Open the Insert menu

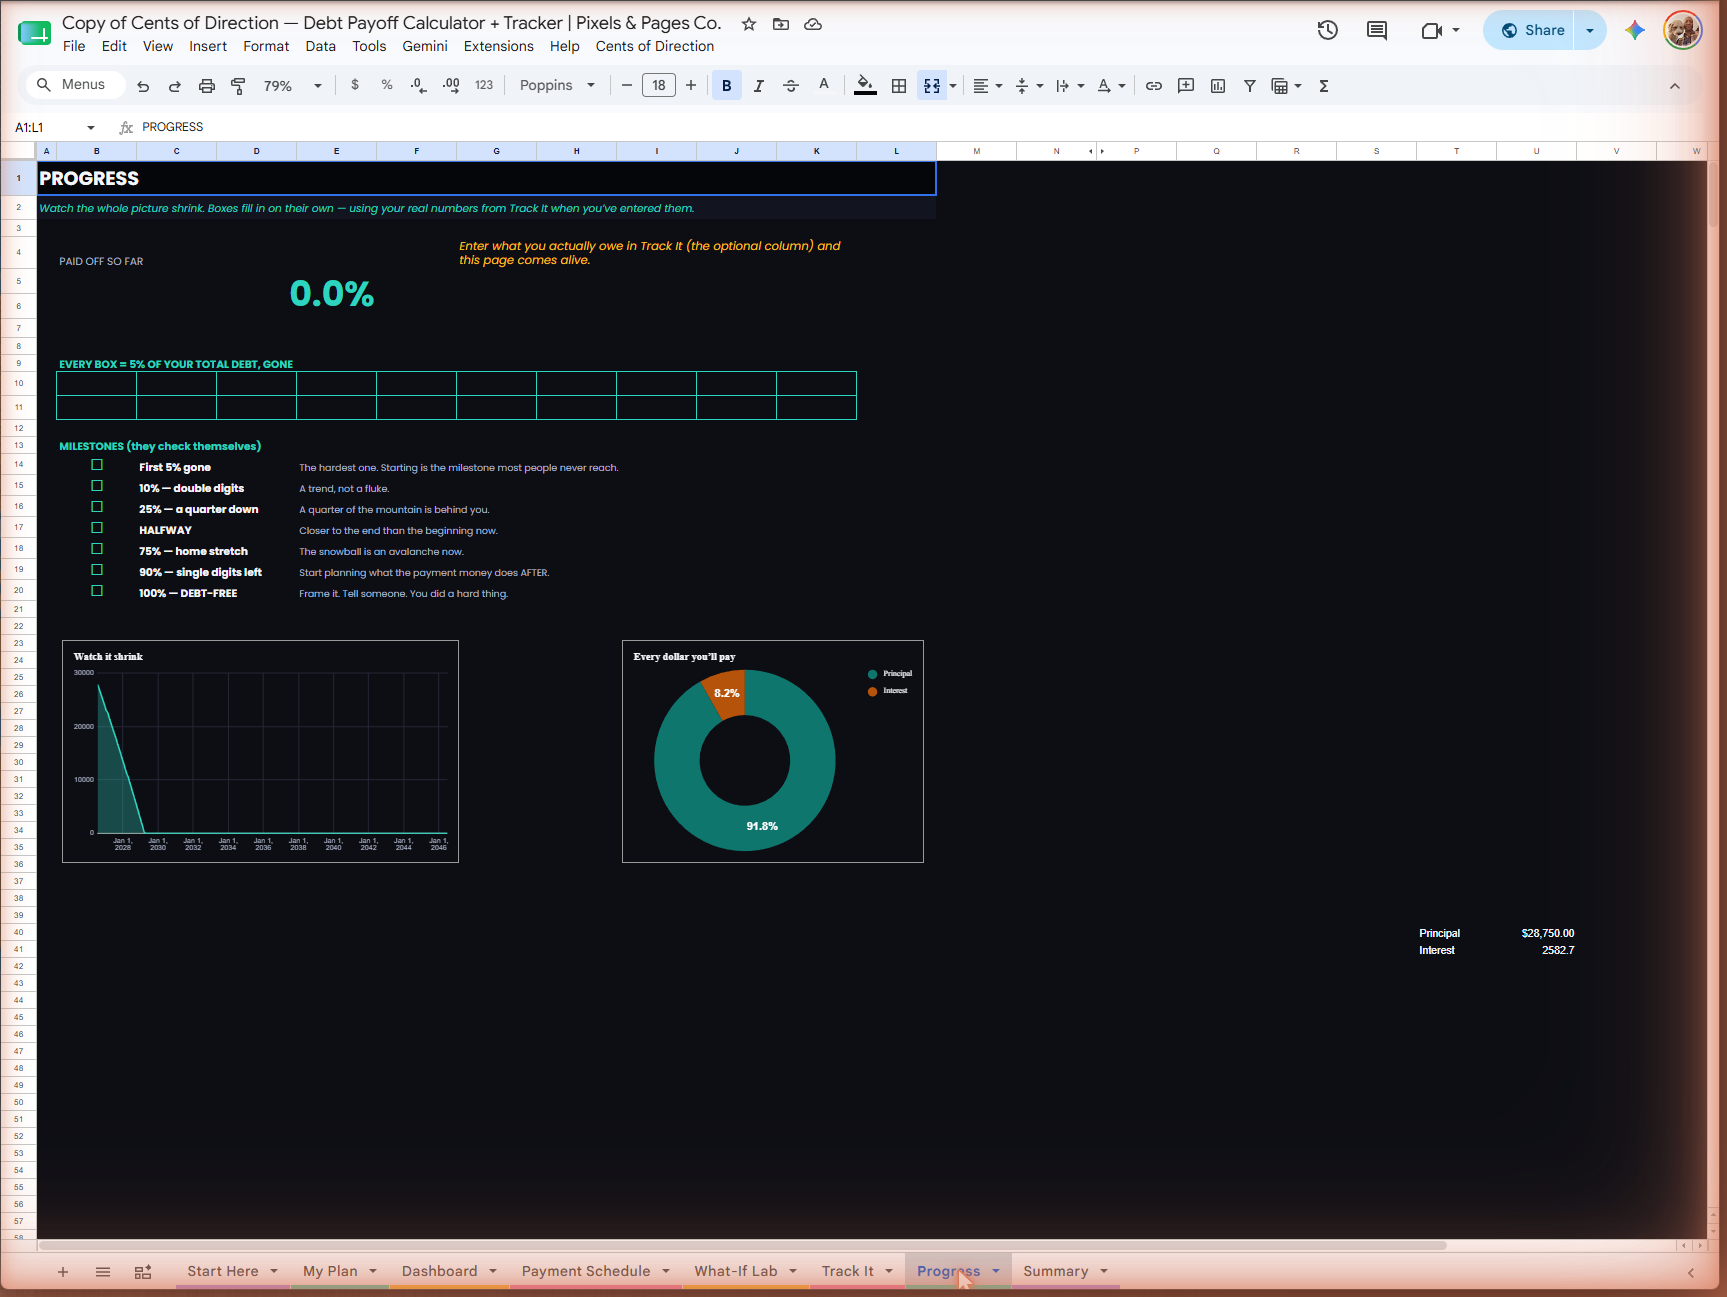(208, 46)
